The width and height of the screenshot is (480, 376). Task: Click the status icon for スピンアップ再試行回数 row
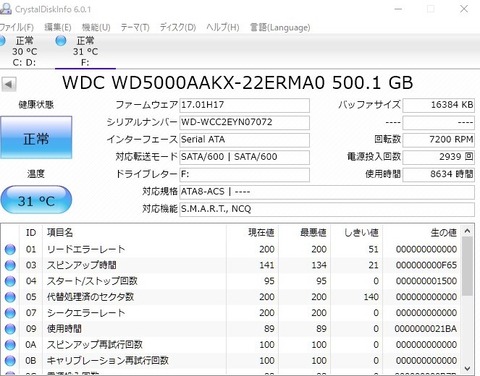(x=10, y=345)
